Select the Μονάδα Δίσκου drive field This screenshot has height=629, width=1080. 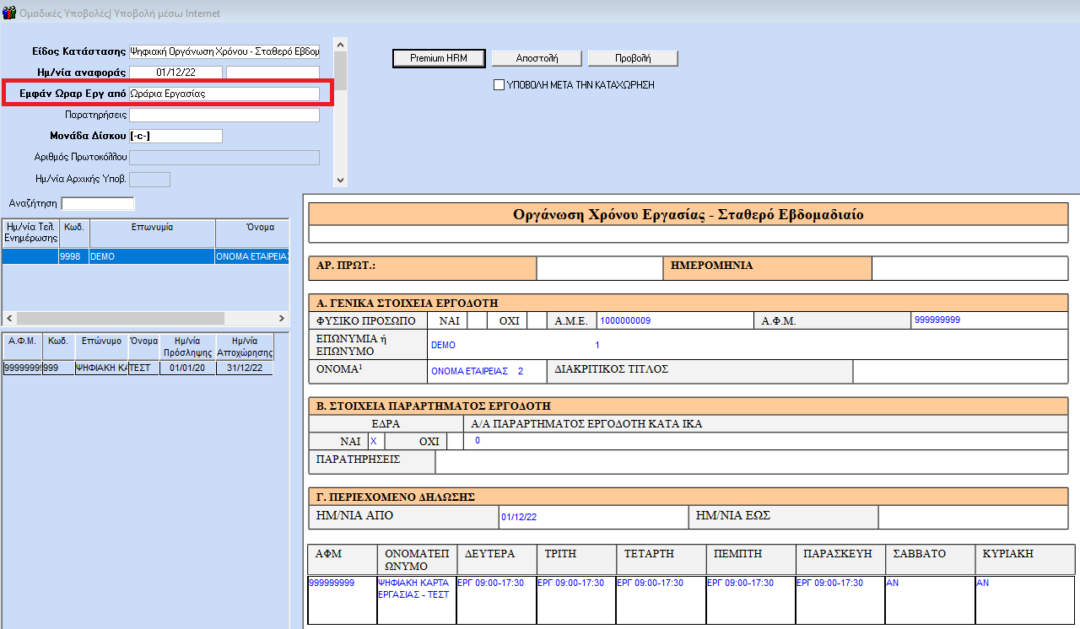click(x=176, y=136)
